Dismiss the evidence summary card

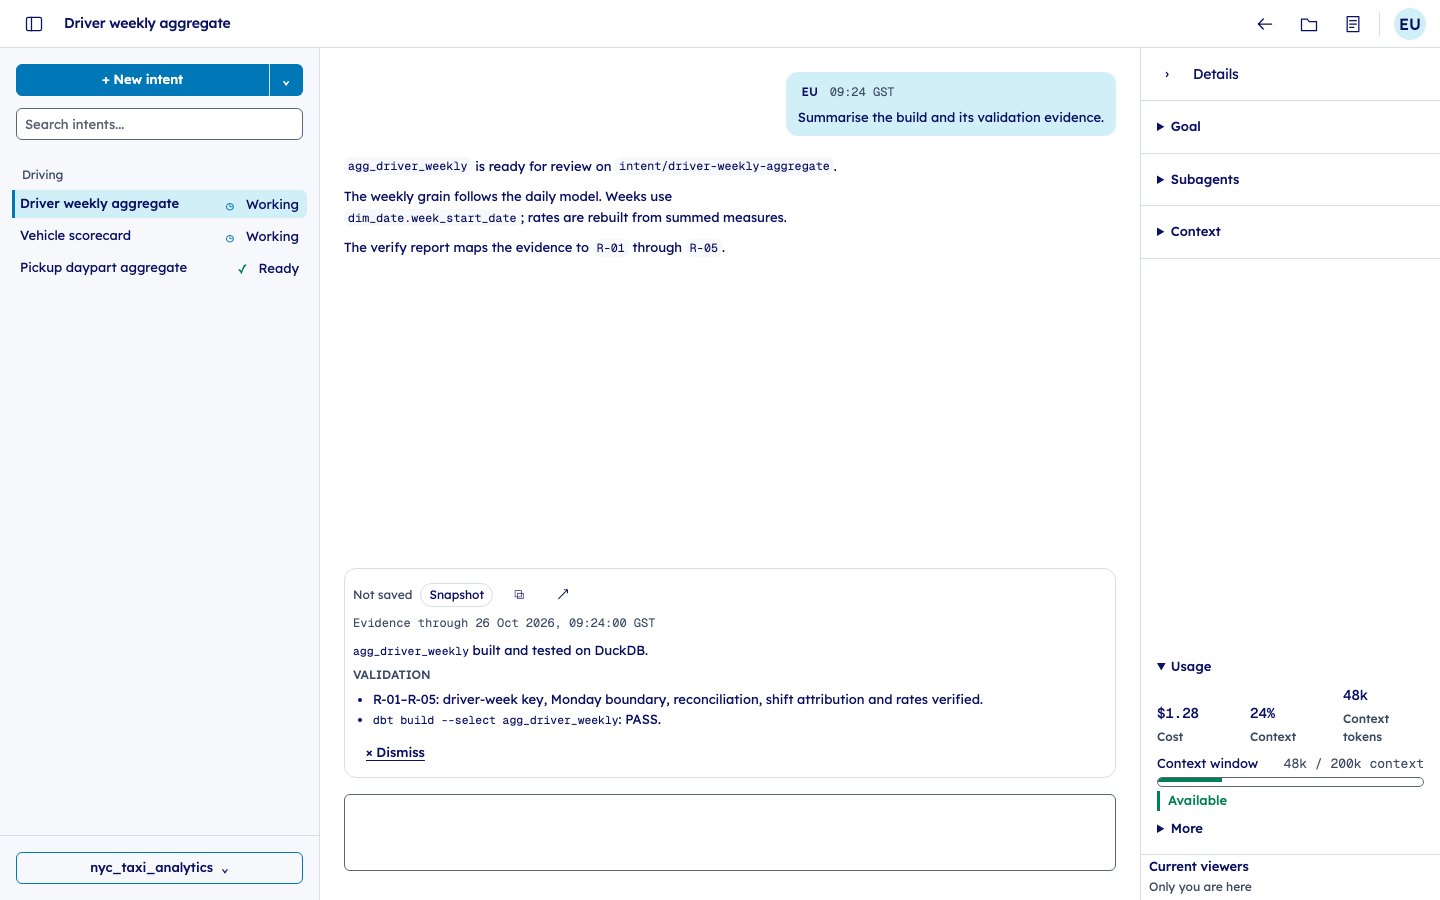(395, 753)
